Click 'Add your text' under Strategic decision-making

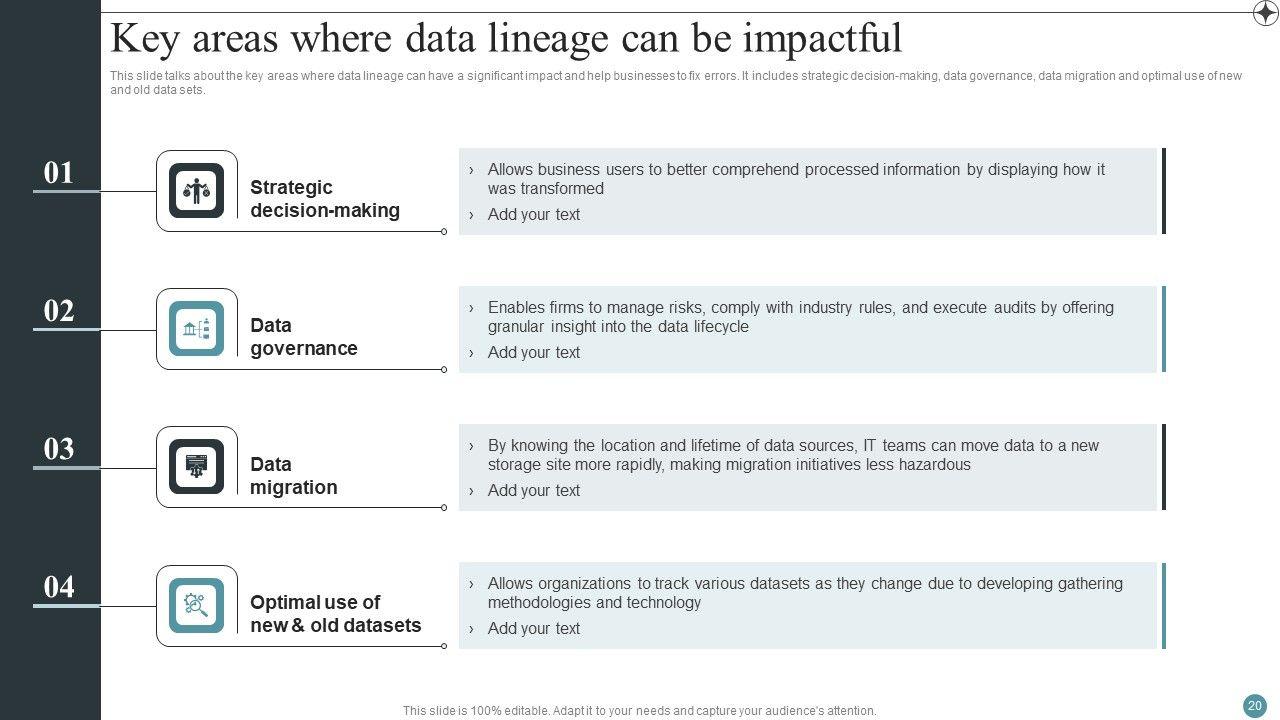533,215
